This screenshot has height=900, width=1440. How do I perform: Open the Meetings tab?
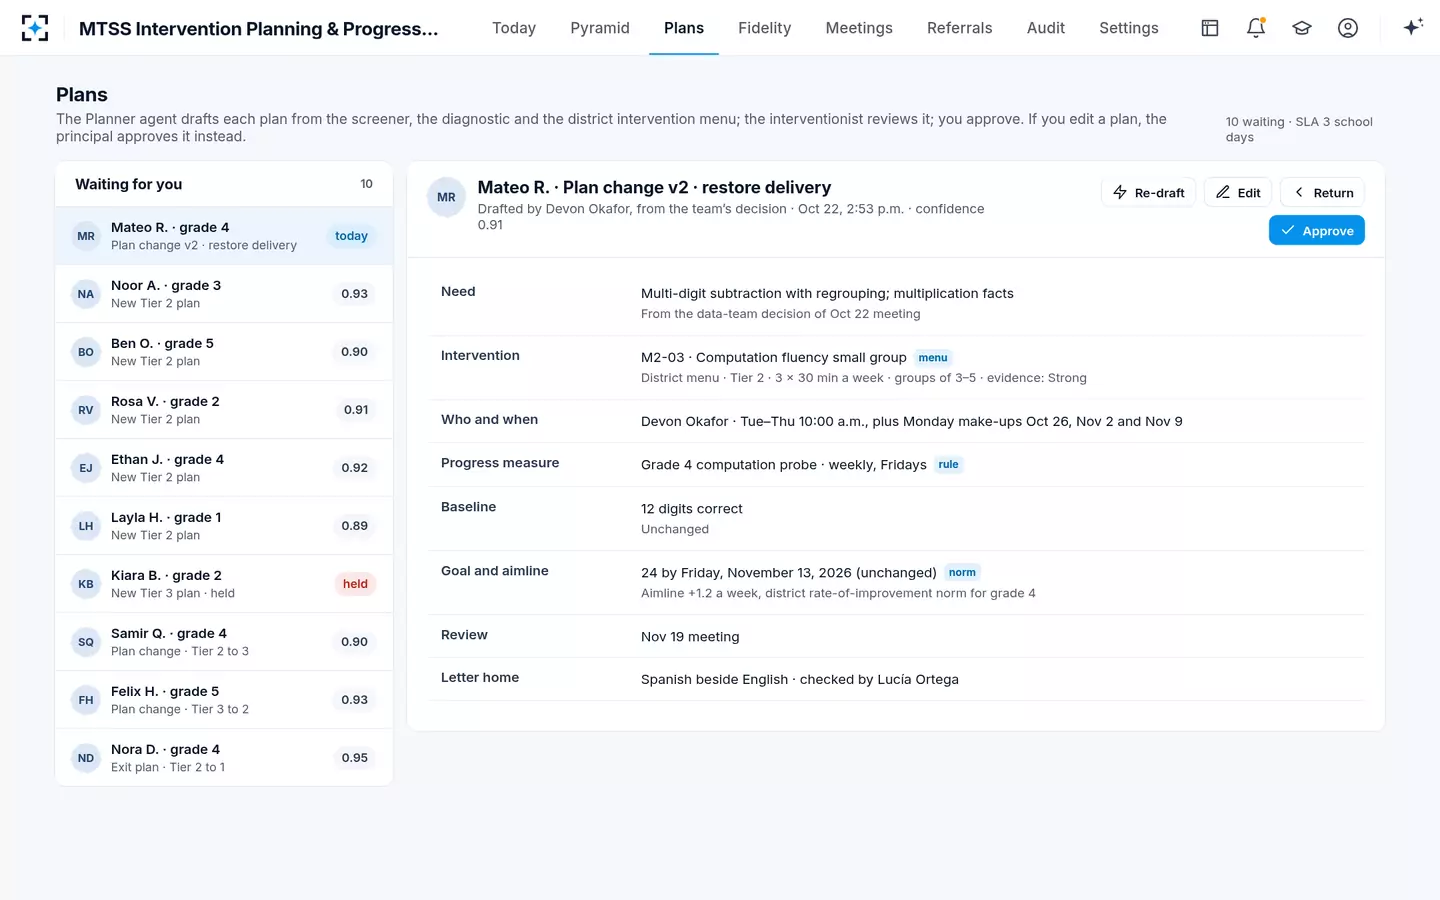(859, 28)
